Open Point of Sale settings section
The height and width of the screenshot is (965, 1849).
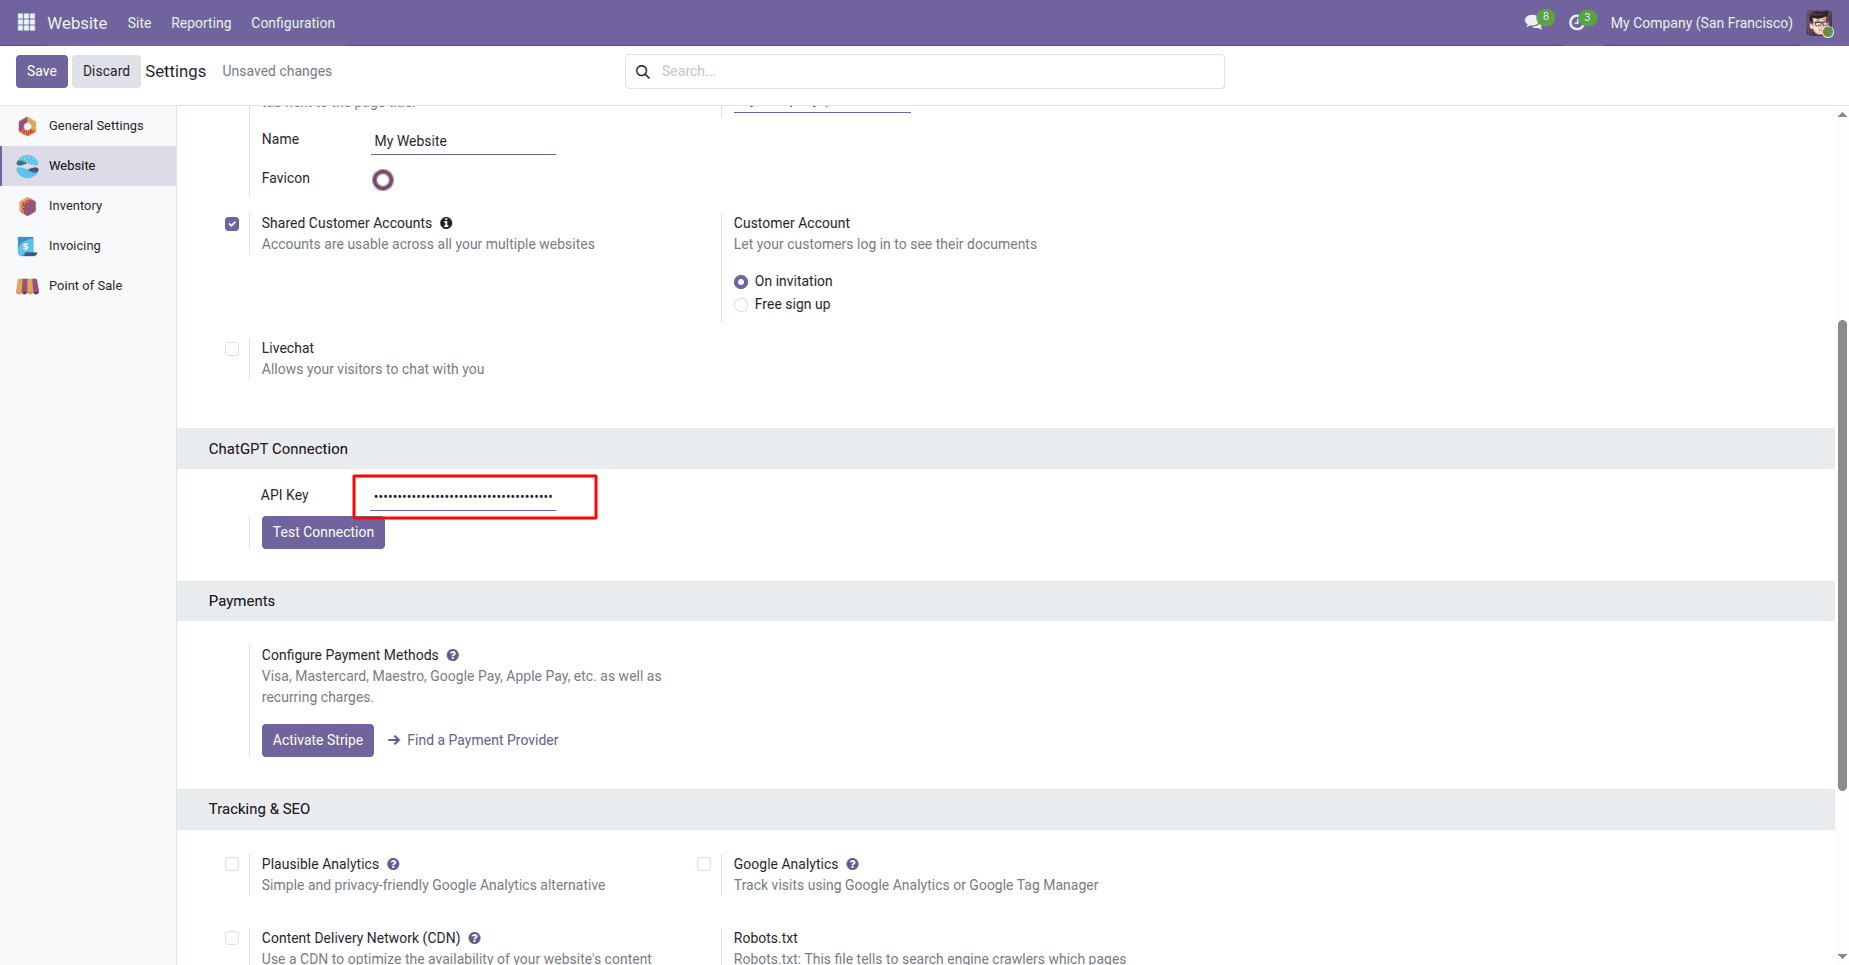pyautogui.click(x=88, y=286)
